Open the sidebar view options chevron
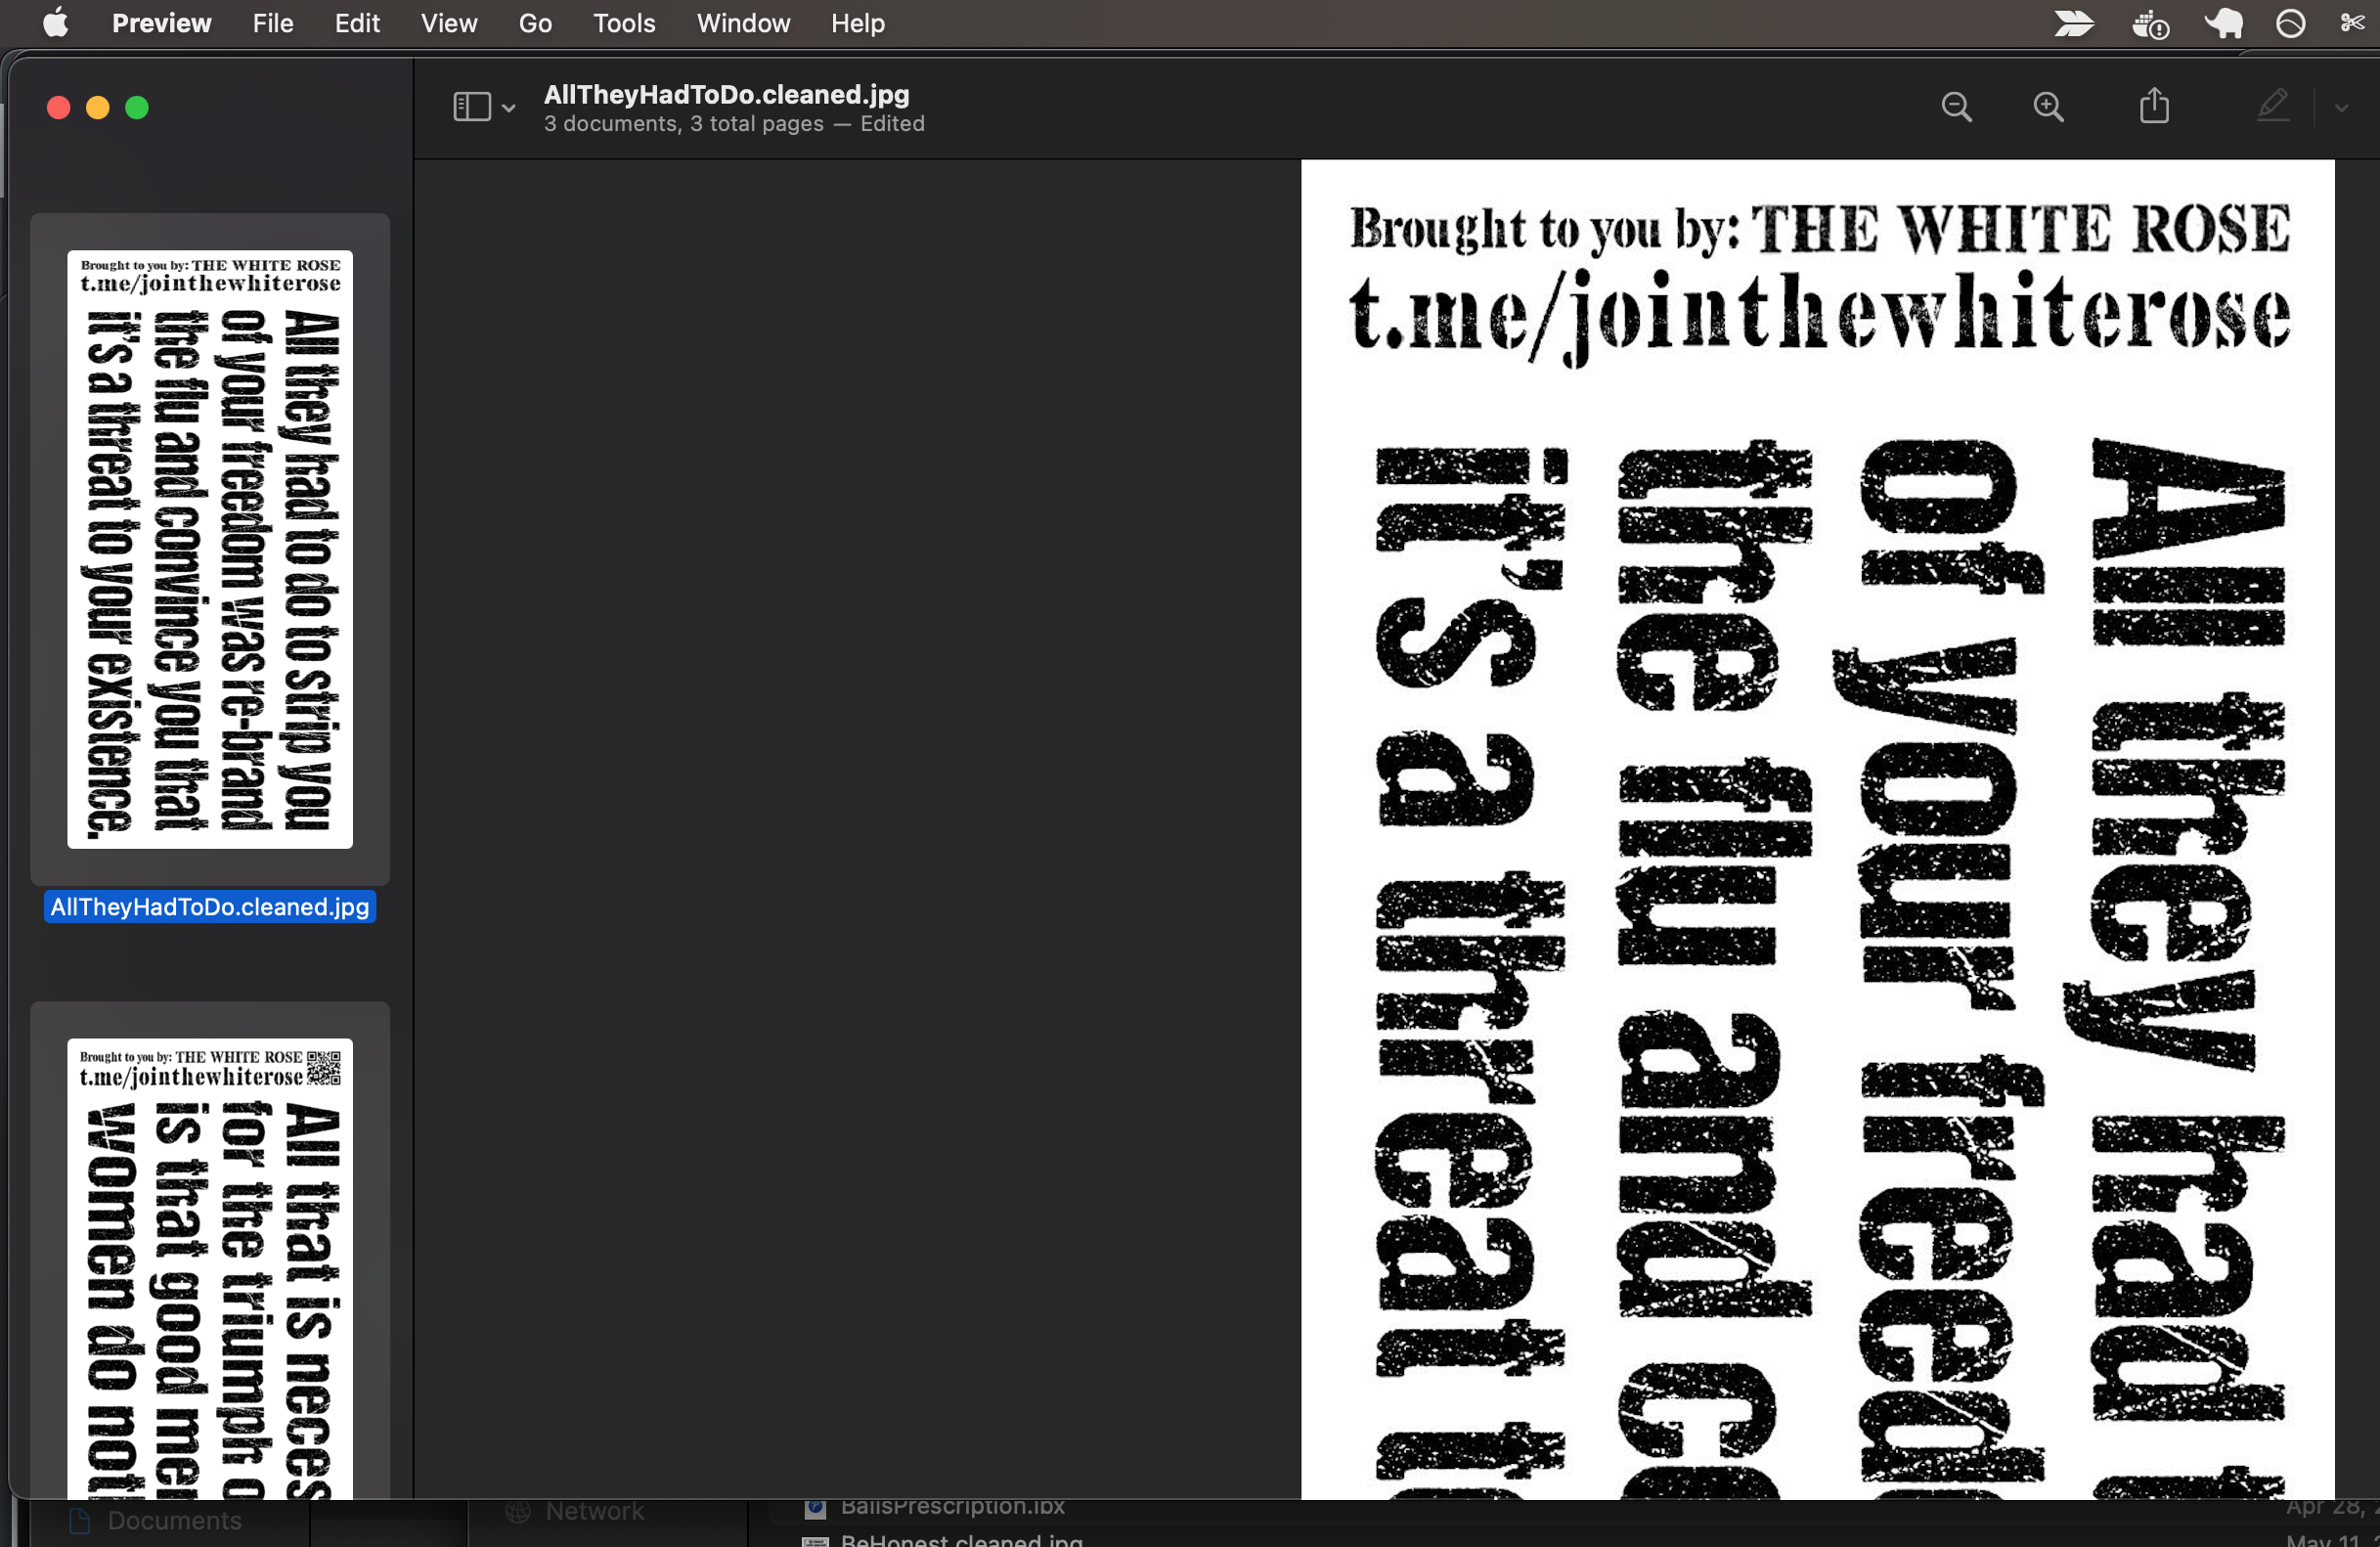The width and height of the screenshot is (2380, 1547). point(509,108)
